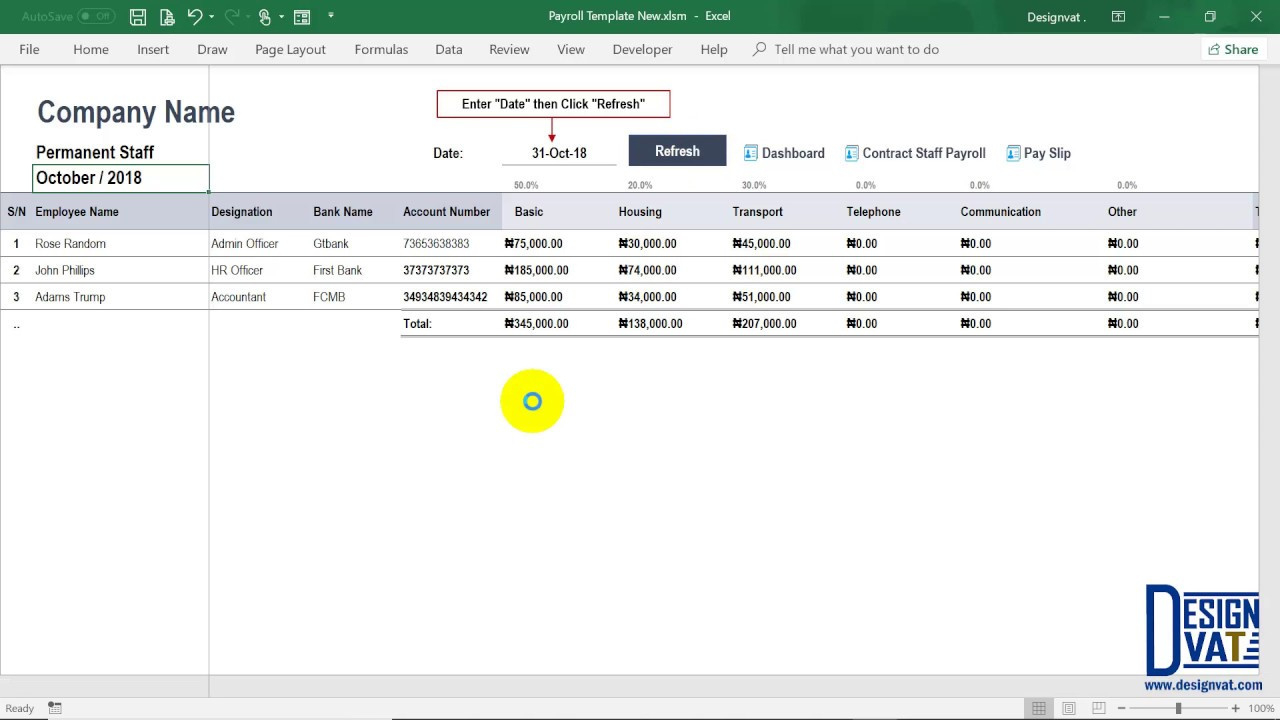The width and height of the screenshot is (1280, 720).
Task: Undo the last action
Action: [195, 16]
